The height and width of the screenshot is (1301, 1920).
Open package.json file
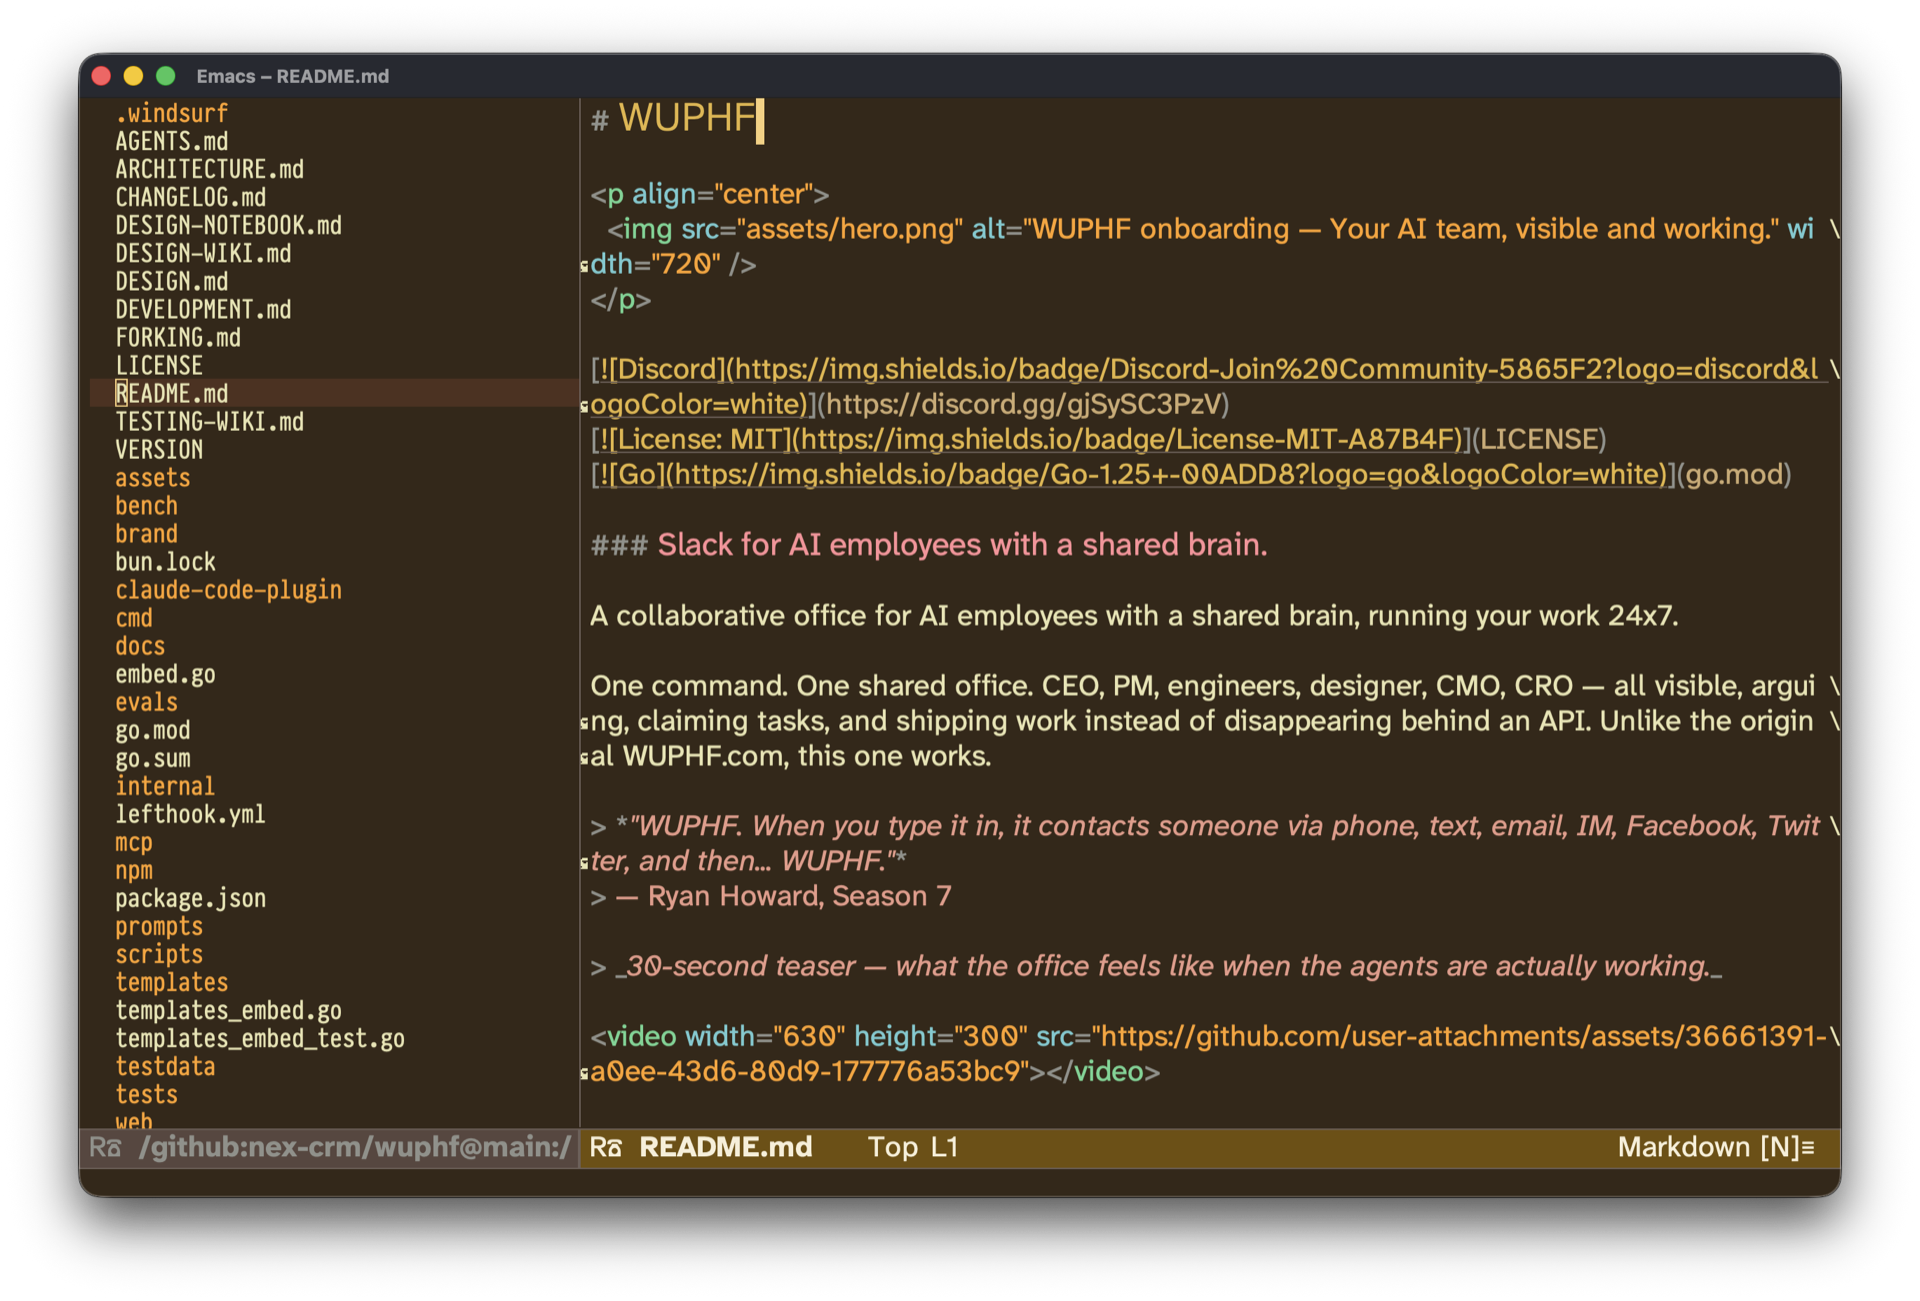(190, 897)
